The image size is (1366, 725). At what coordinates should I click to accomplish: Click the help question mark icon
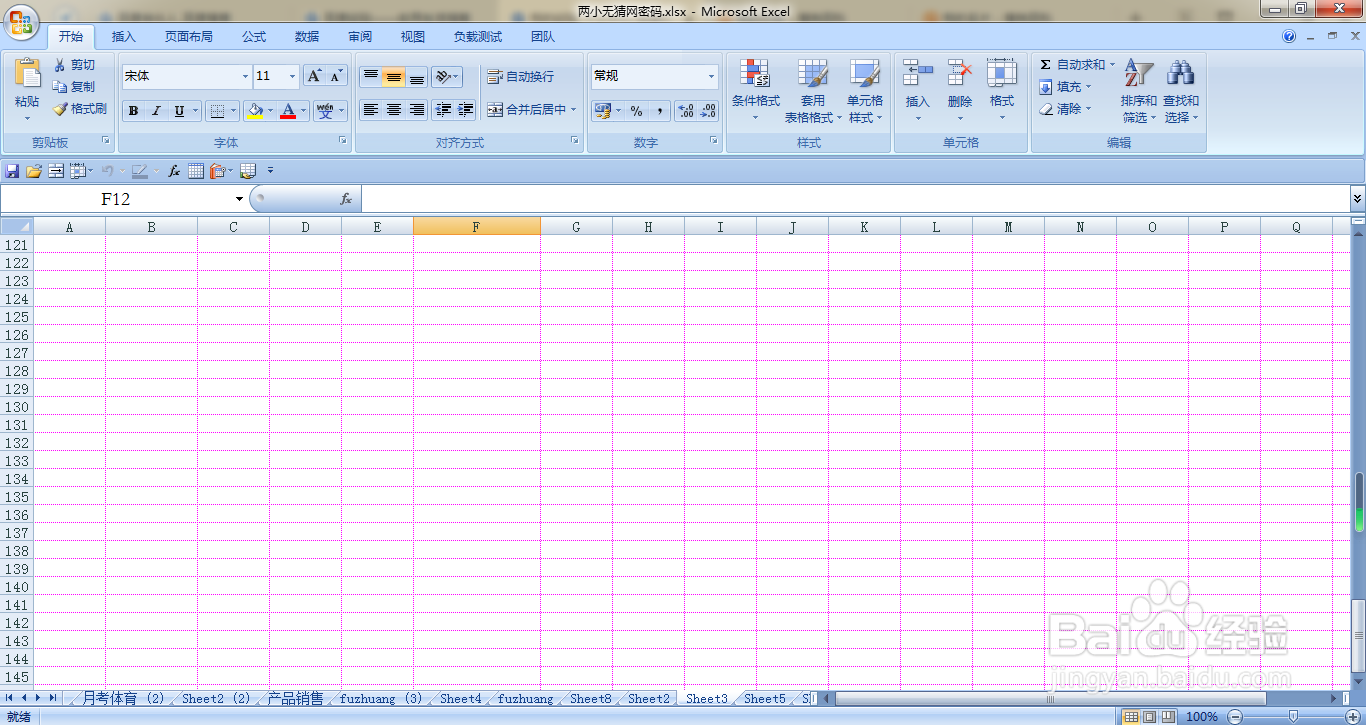pos(1289,36)
